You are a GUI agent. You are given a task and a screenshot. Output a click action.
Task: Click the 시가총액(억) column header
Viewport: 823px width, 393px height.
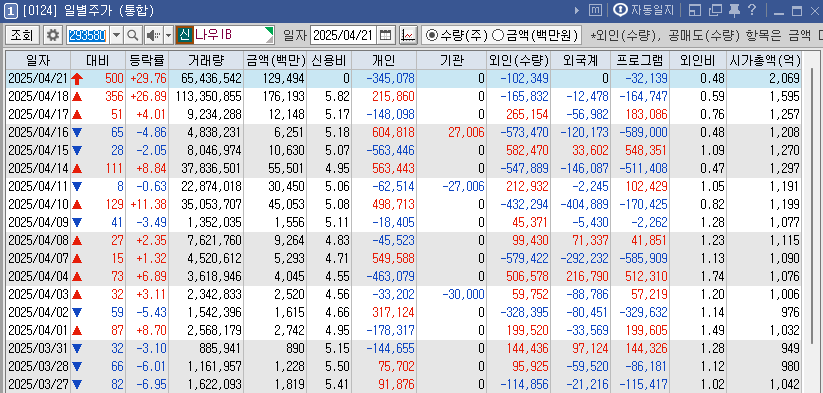[x=764, y=60]
